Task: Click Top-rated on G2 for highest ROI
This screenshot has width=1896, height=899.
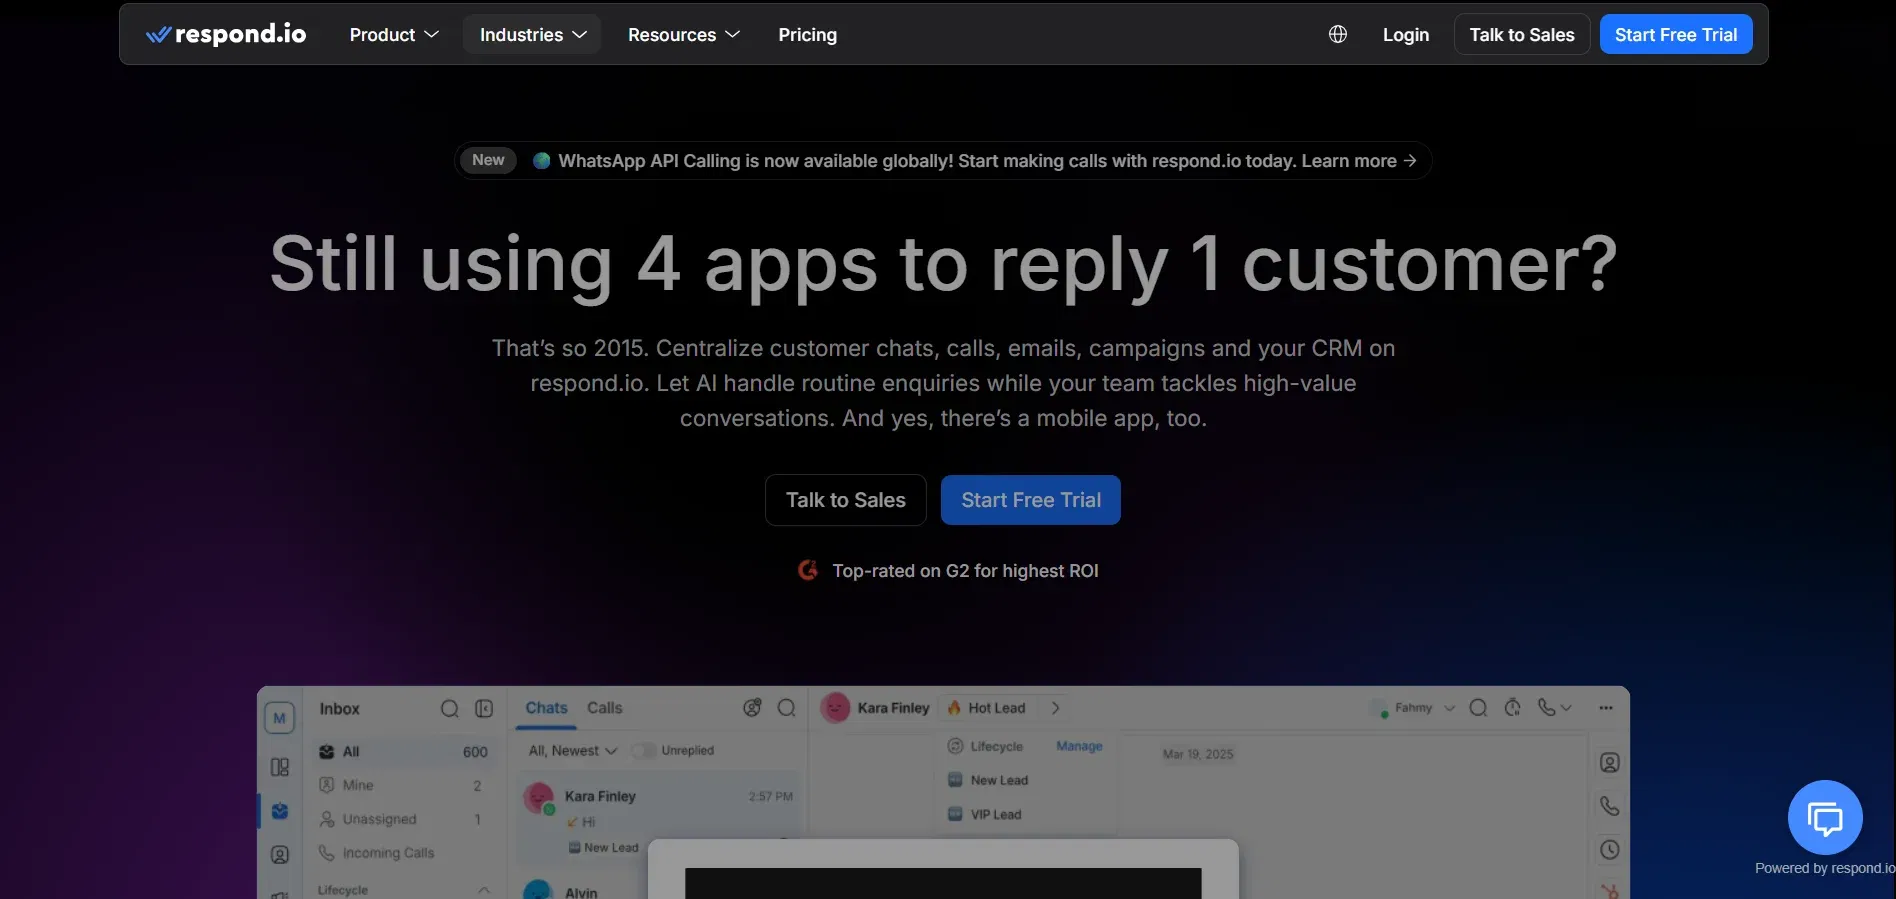Action: tap(965, 571)
